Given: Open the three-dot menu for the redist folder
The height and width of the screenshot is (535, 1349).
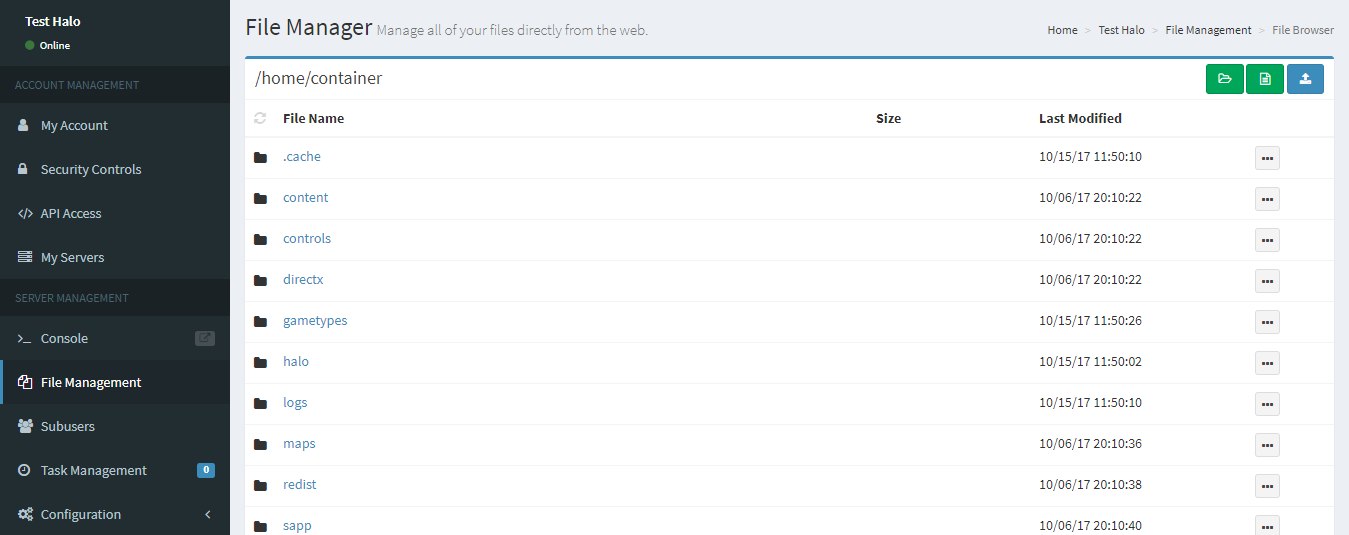Looking at the screenshot, I should (1267, 486).
